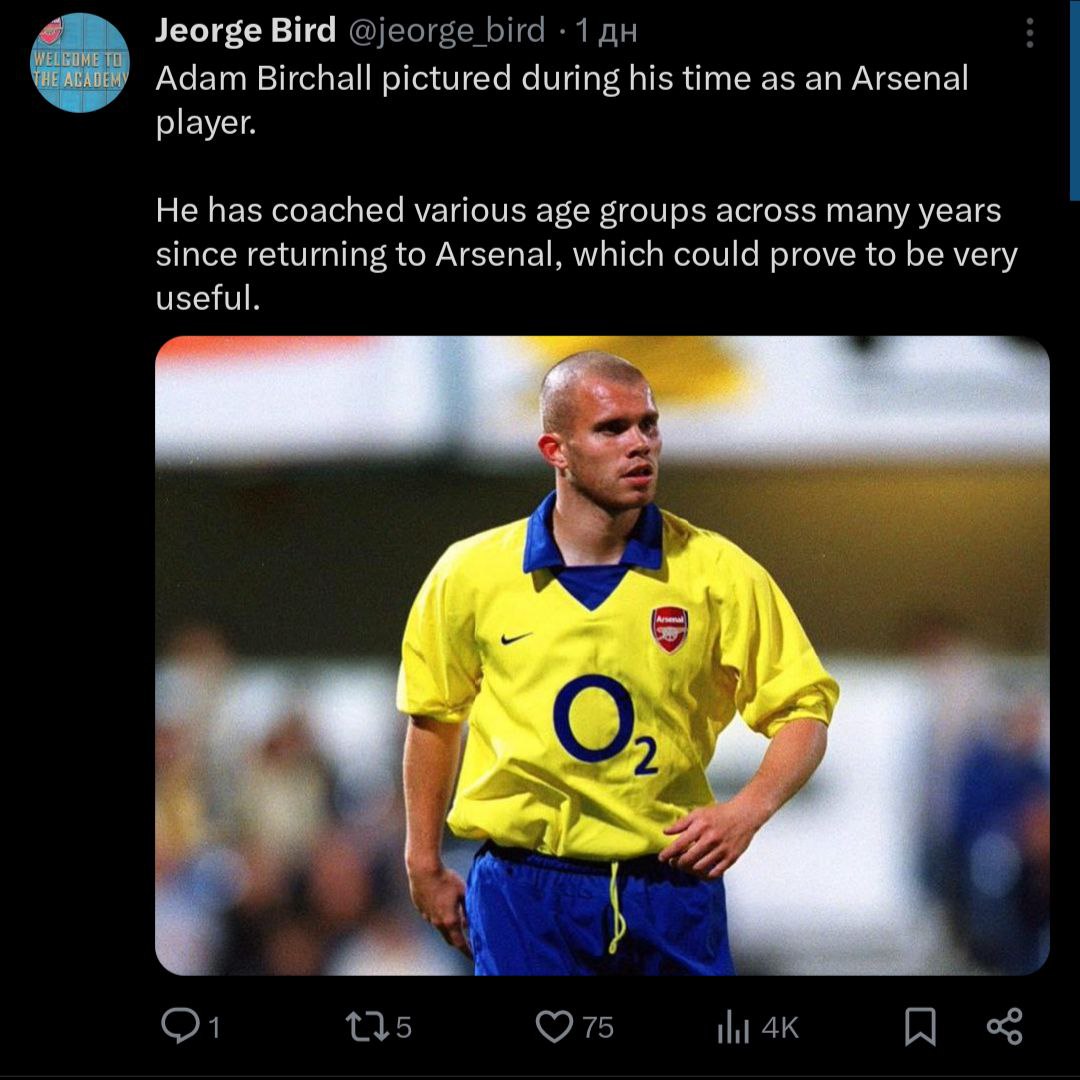Click the @jeorge_bird handle

[446, 32]
